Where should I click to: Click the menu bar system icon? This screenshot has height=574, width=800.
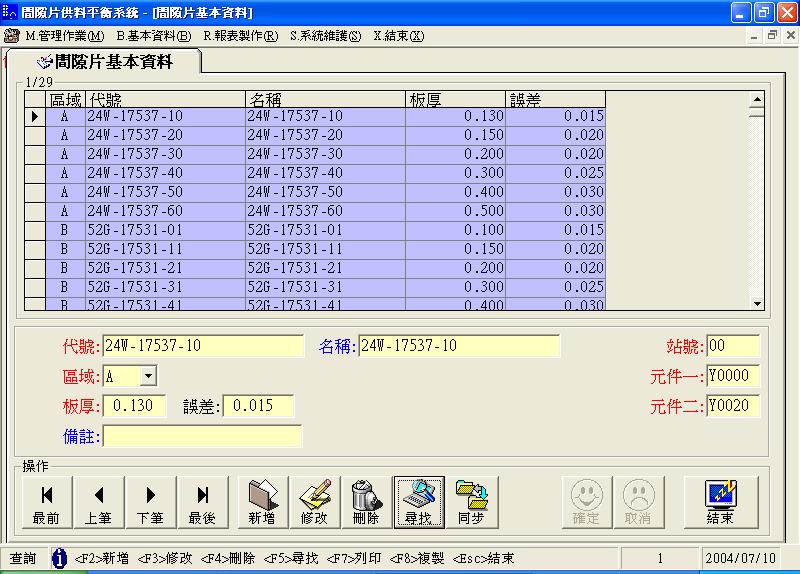pyautogui.click(x=11, y=36)
